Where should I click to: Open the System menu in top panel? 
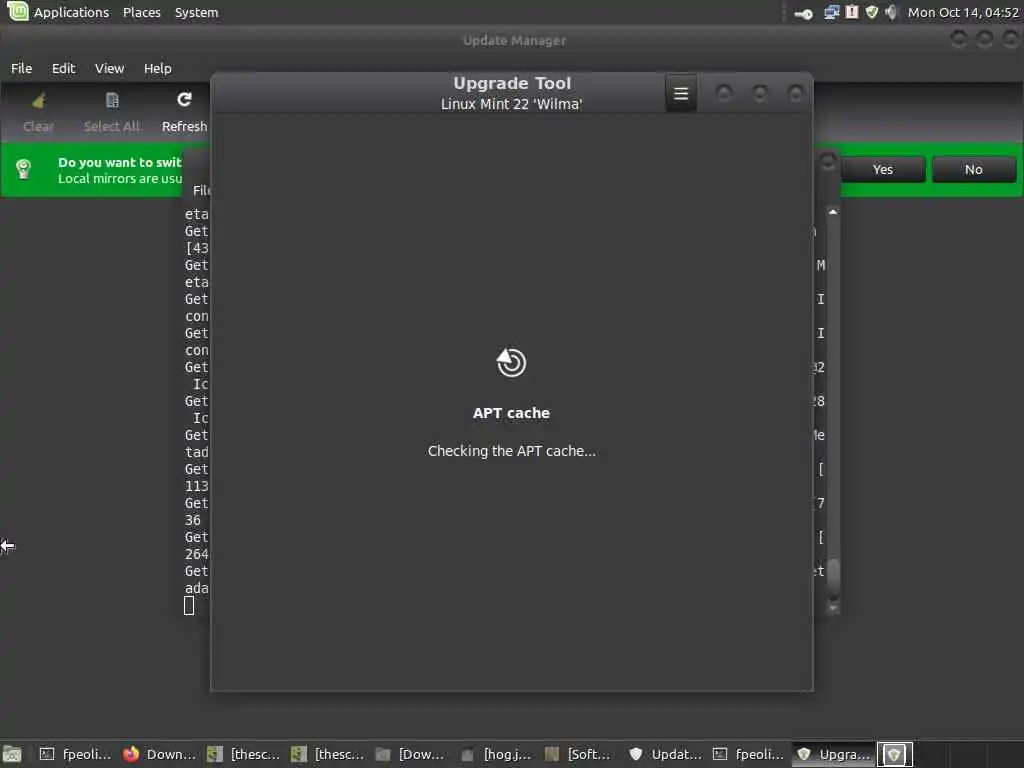[196, 12]
